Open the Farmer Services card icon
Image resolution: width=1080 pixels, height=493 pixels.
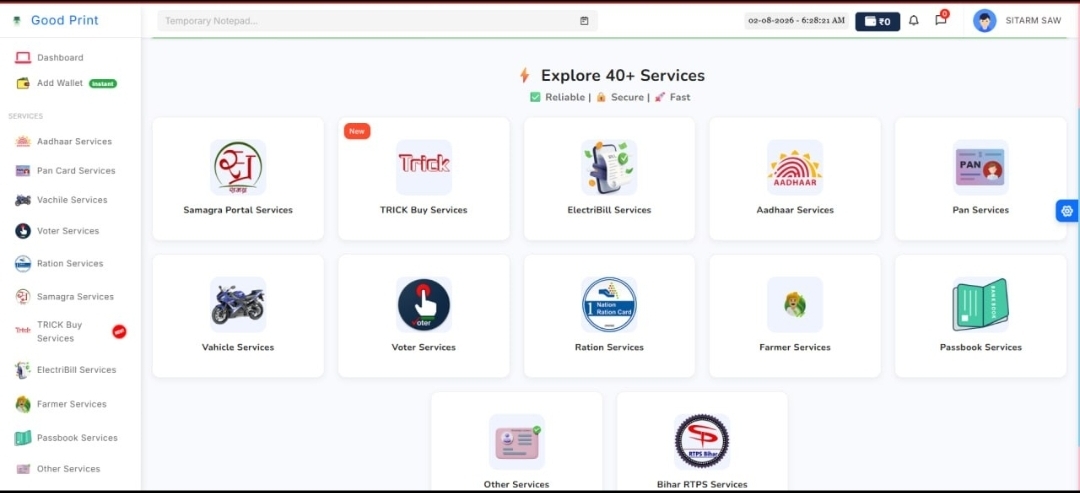tap(795, 304)
